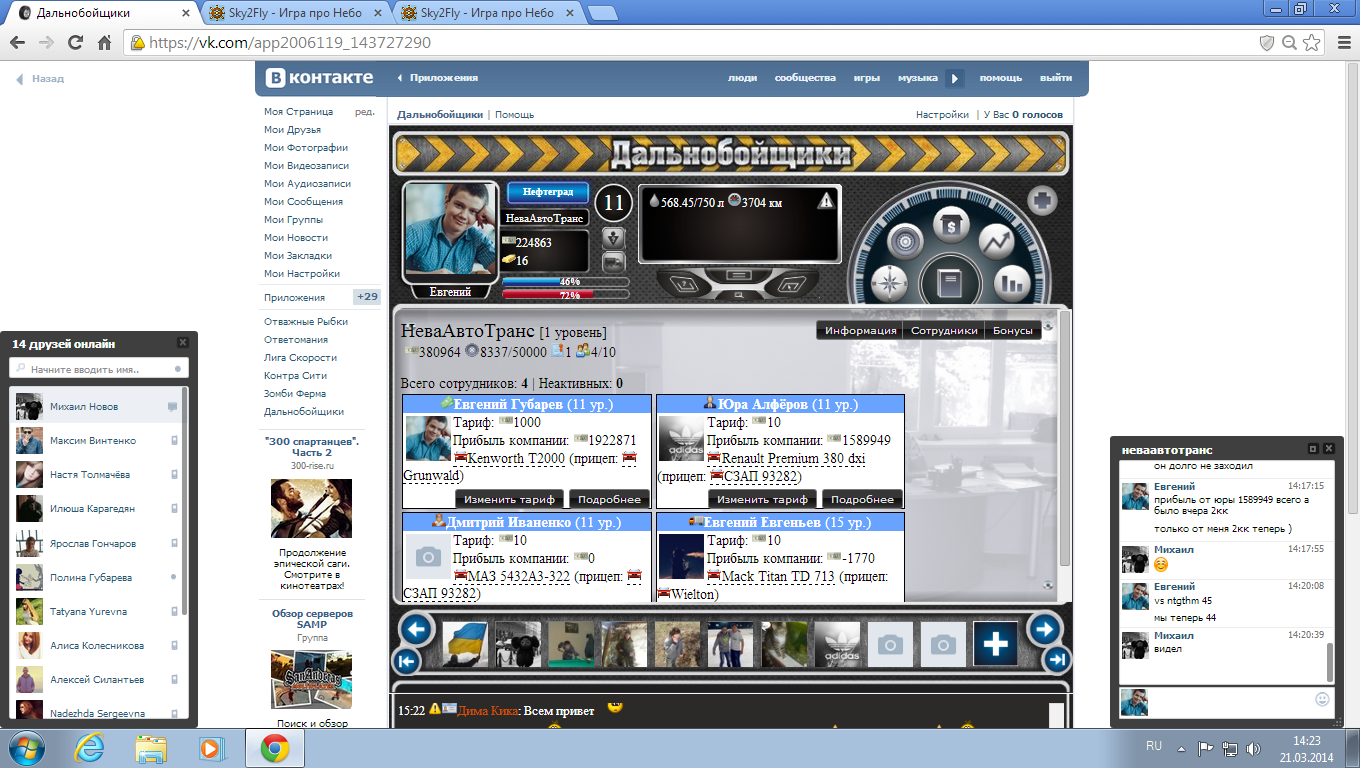Open Мои Друзья in the VK sidebar
The width and height of the screenshot is (1360, 768).
292,129
